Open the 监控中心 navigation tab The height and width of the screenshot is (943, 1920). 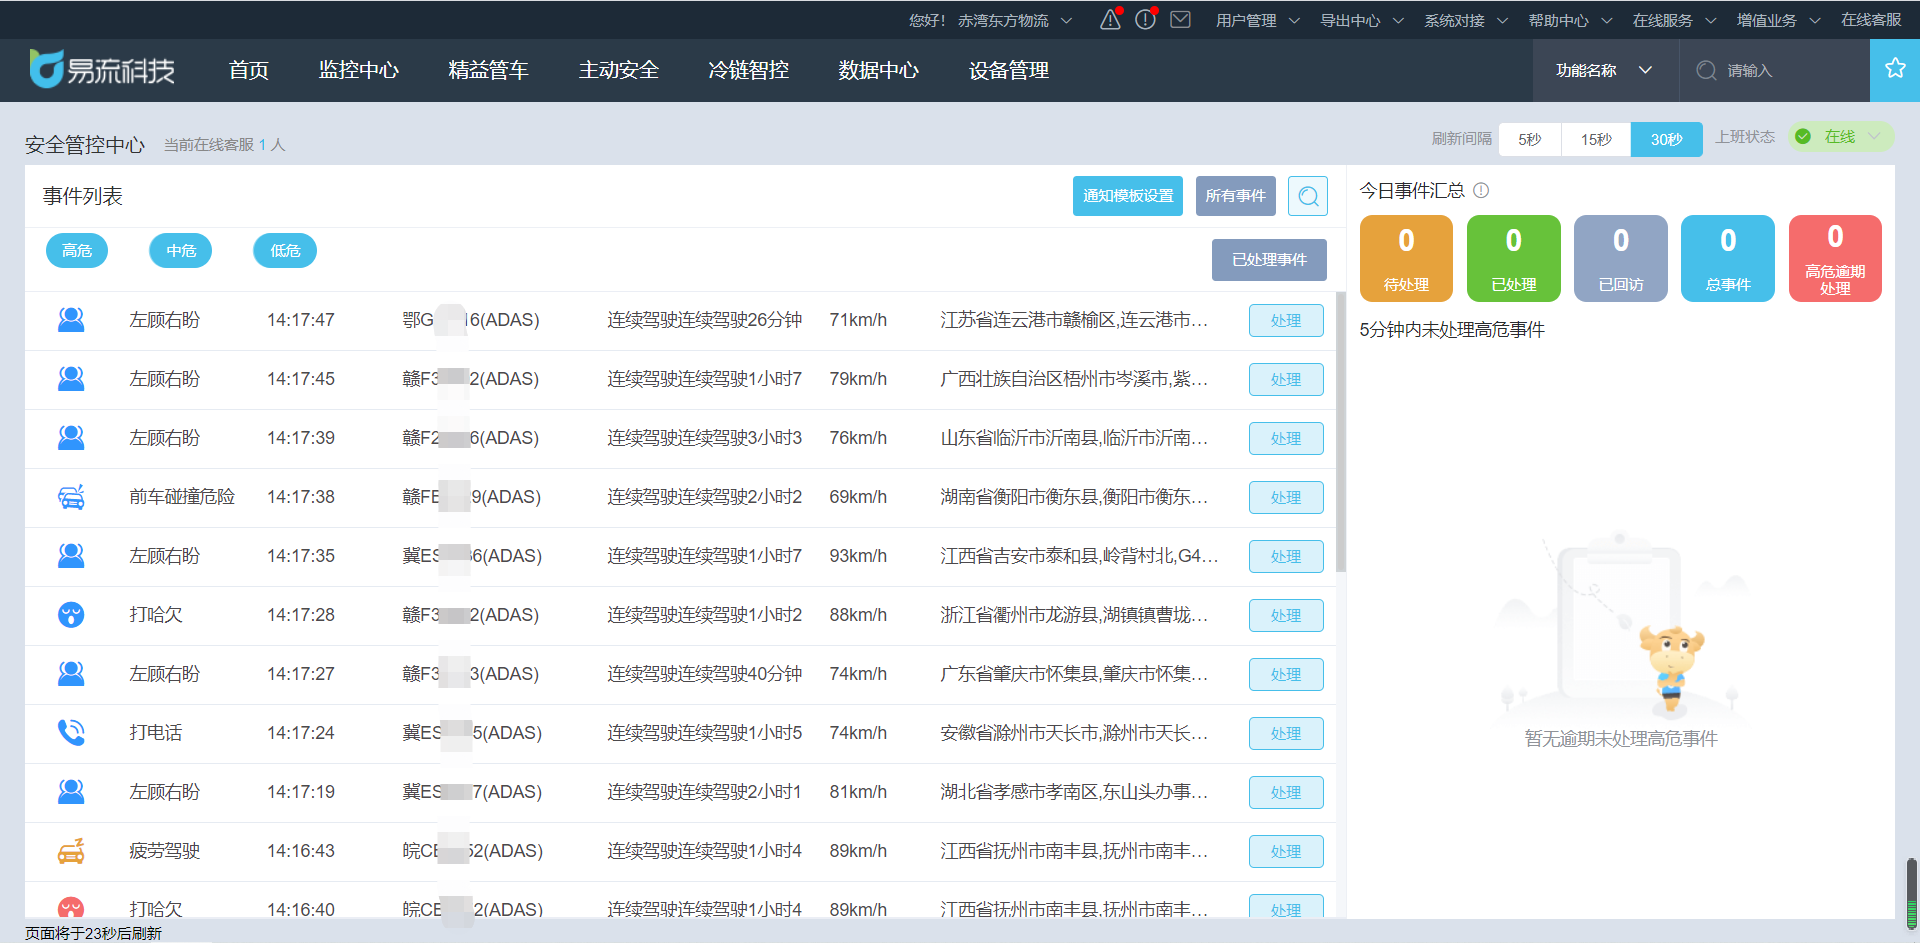pos(358,70)
